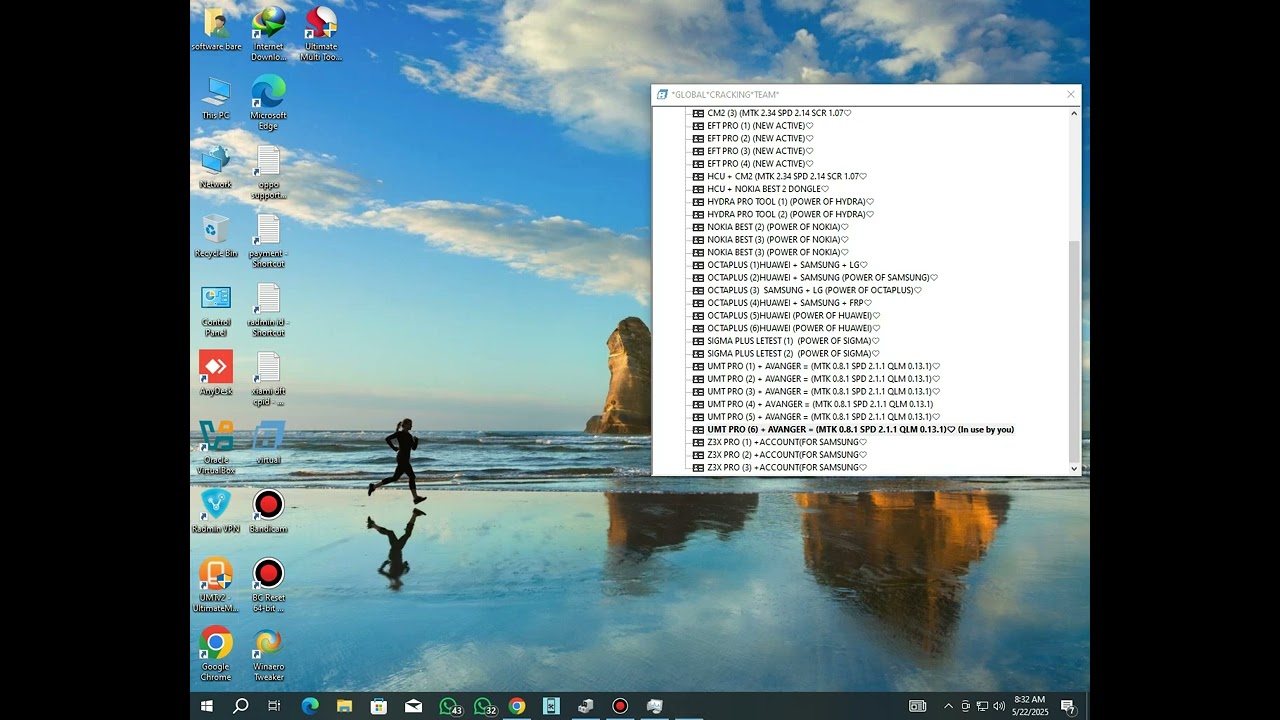Image resolution: width=1280 pixels, height=720 pixels.
Task: Open the WhatsApp taskbar icon with badge 43
Action: click(x=450, y=706)
